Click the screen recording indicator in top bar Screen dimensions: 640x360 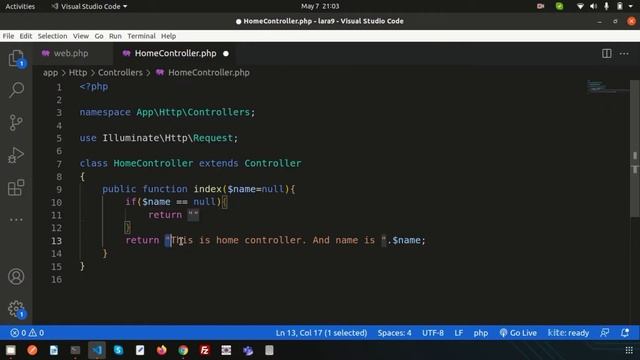pos(540,6)
